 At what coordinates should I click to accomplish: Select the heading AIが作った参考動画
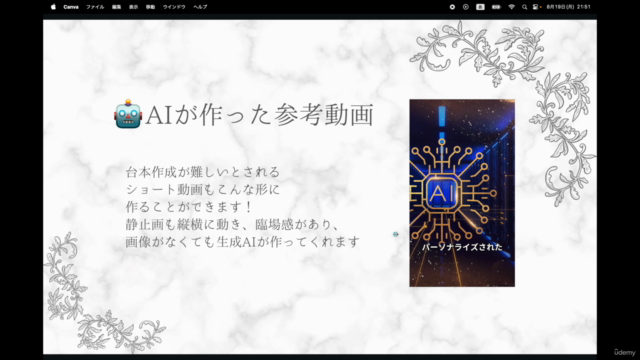click(260, 115)
